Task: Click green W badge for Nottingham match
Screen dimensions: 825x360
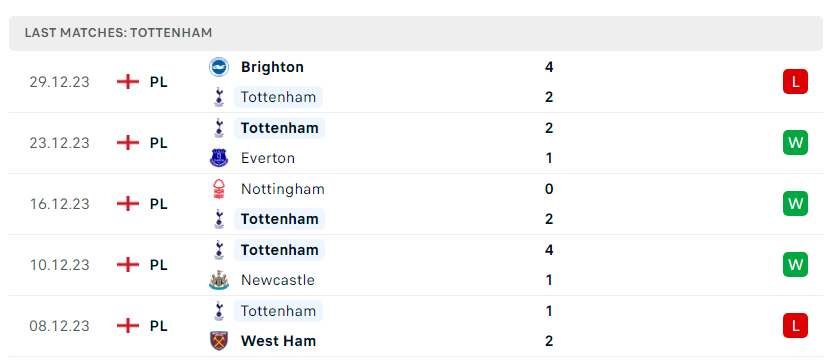Action: coord(795,204)
